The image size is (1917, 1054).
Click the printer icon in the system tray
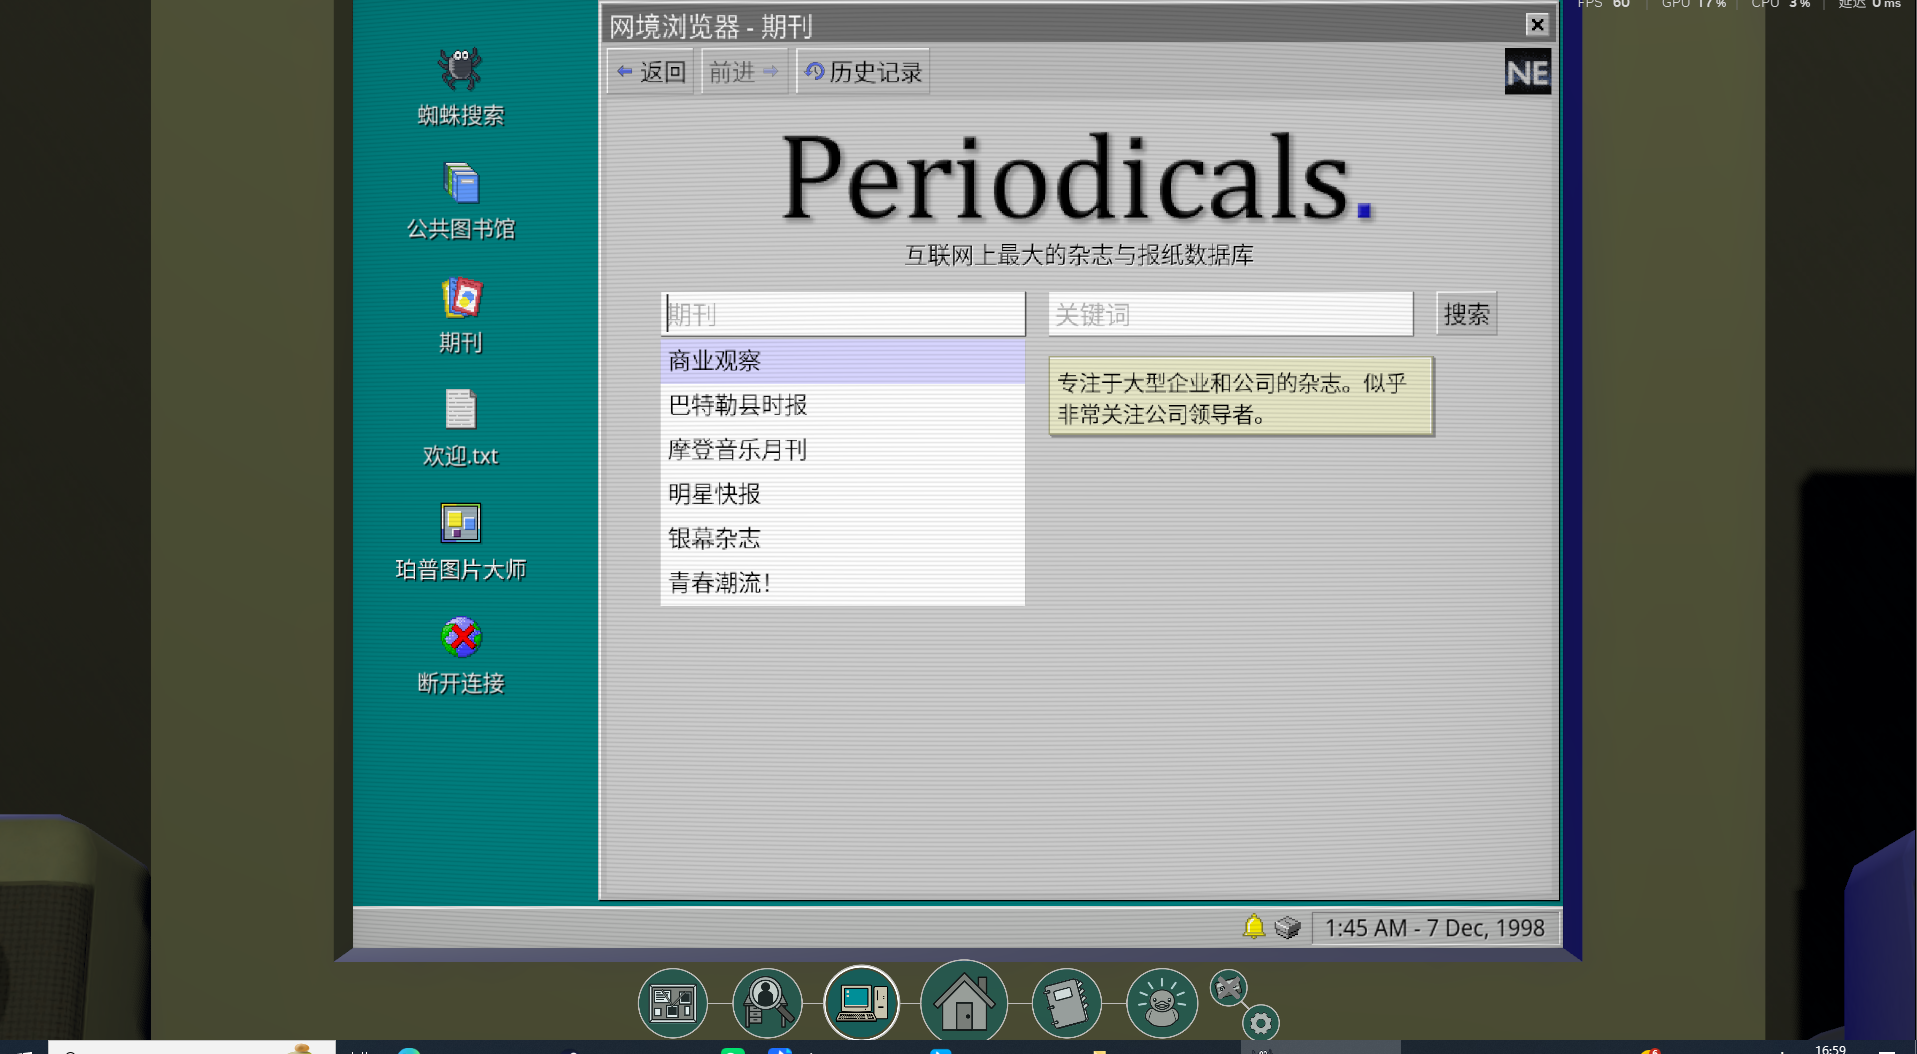[1287, 927]
